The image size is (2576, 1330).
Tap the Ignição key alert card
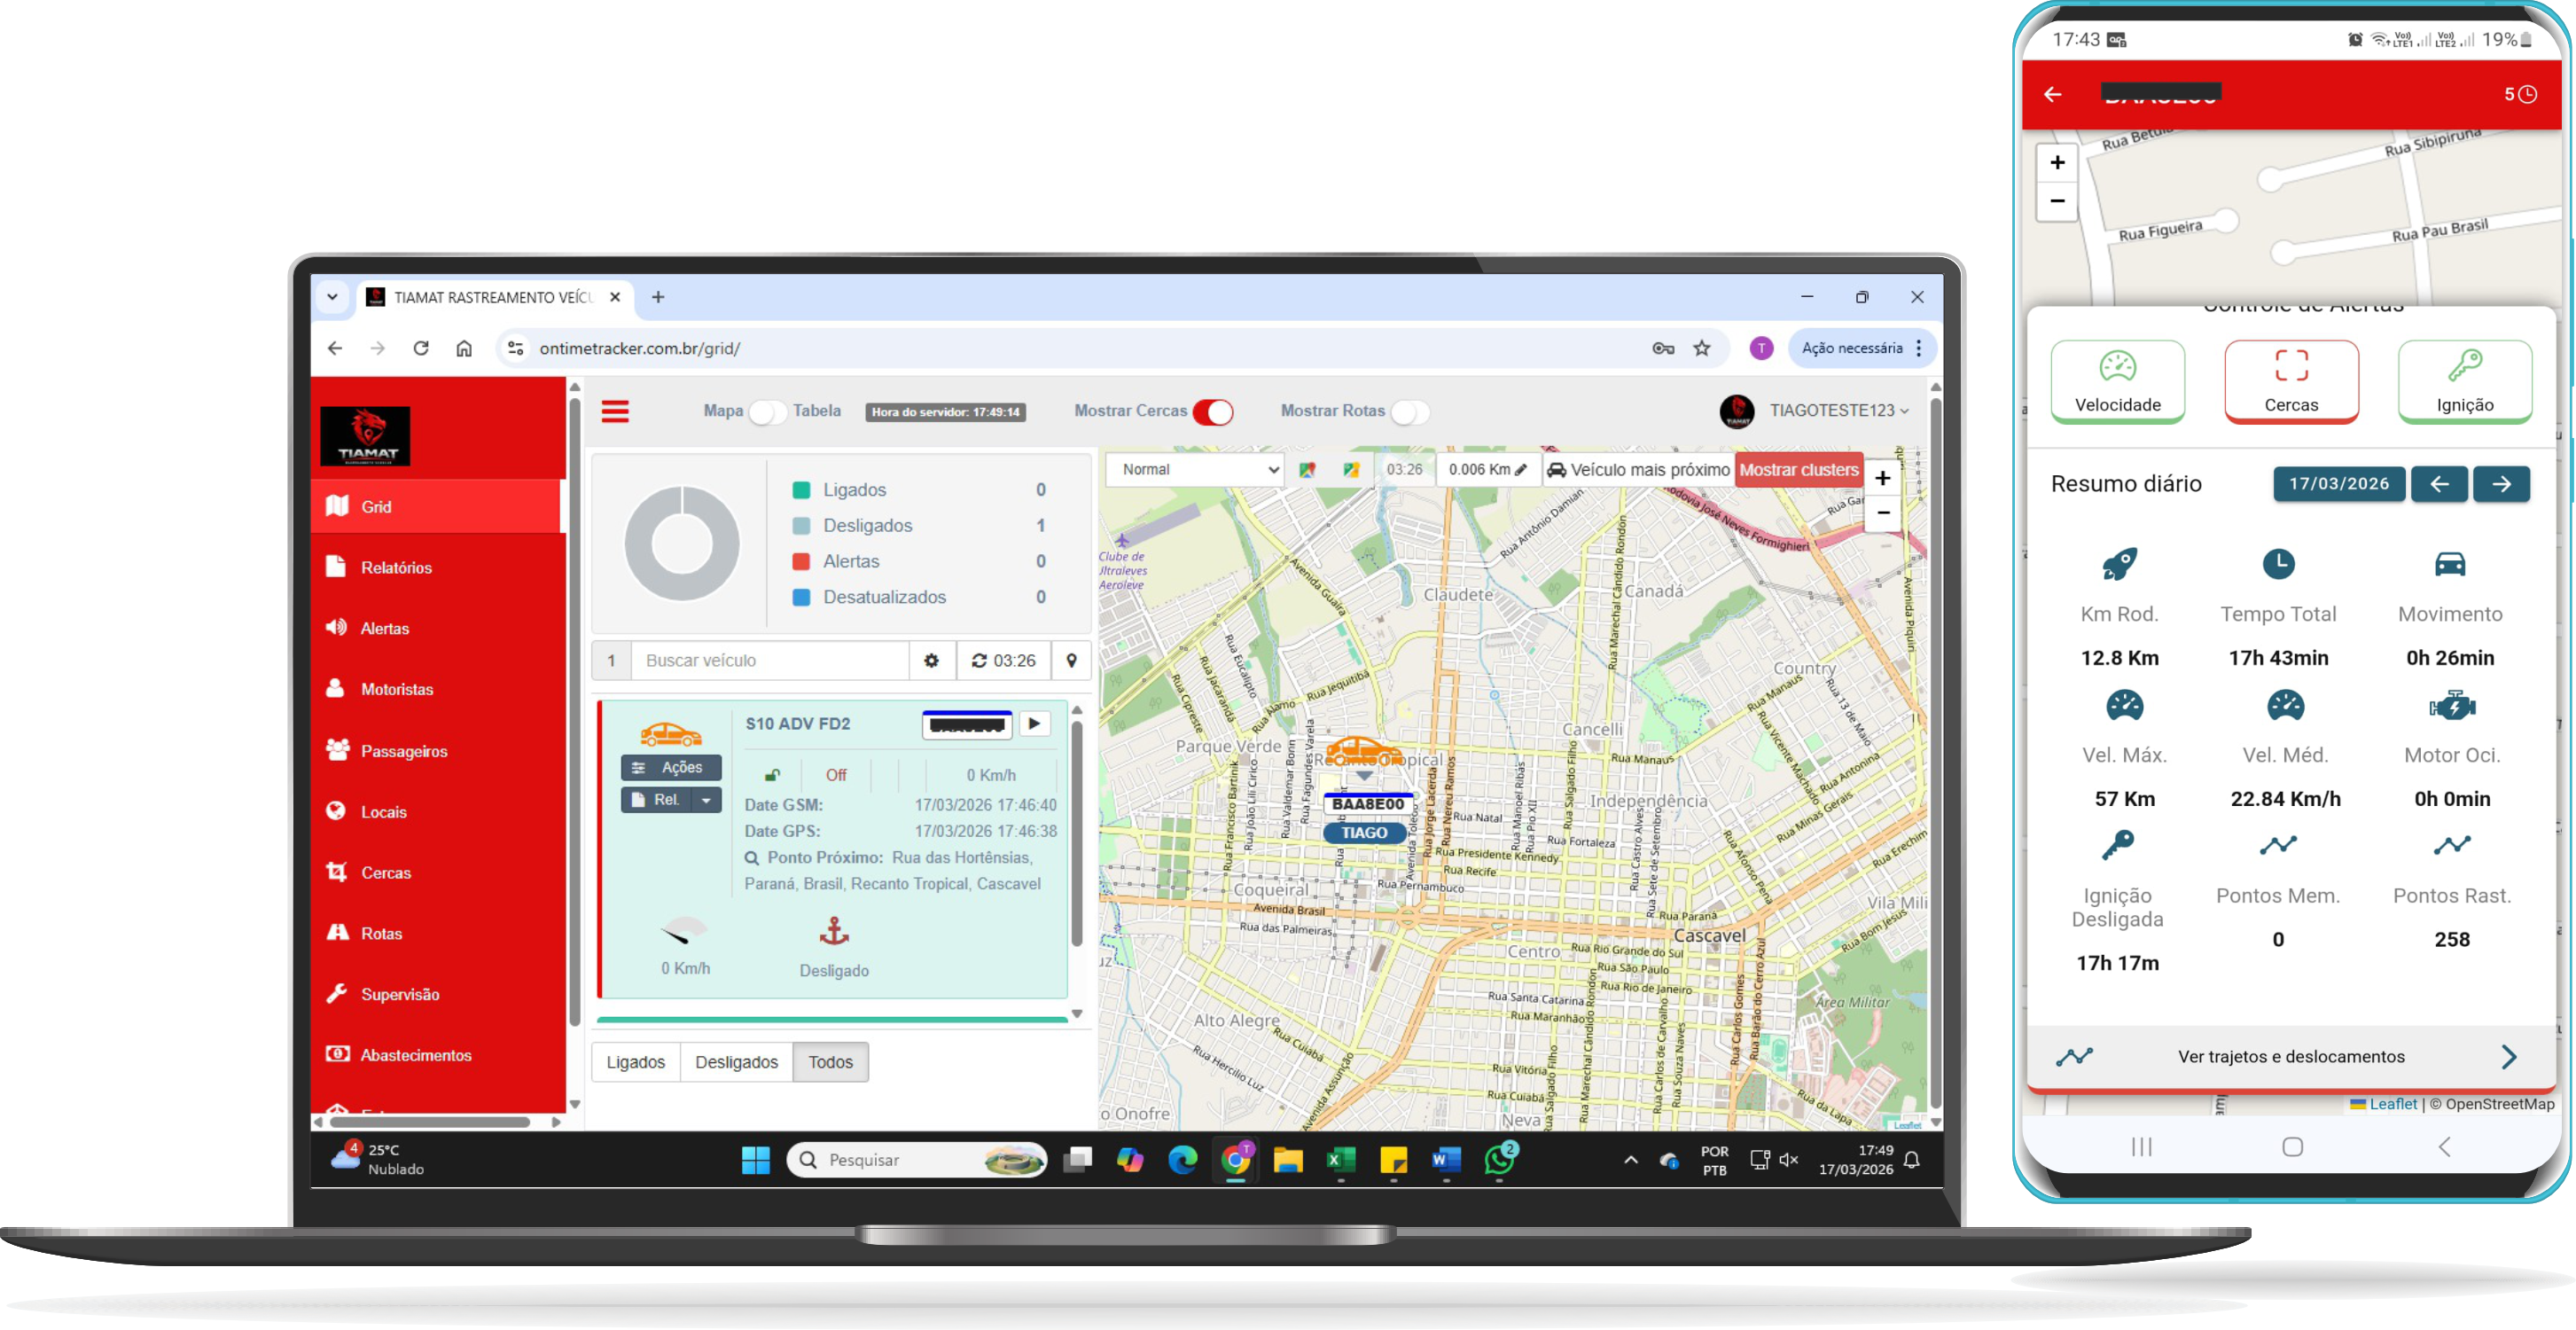pos(2464,380)
